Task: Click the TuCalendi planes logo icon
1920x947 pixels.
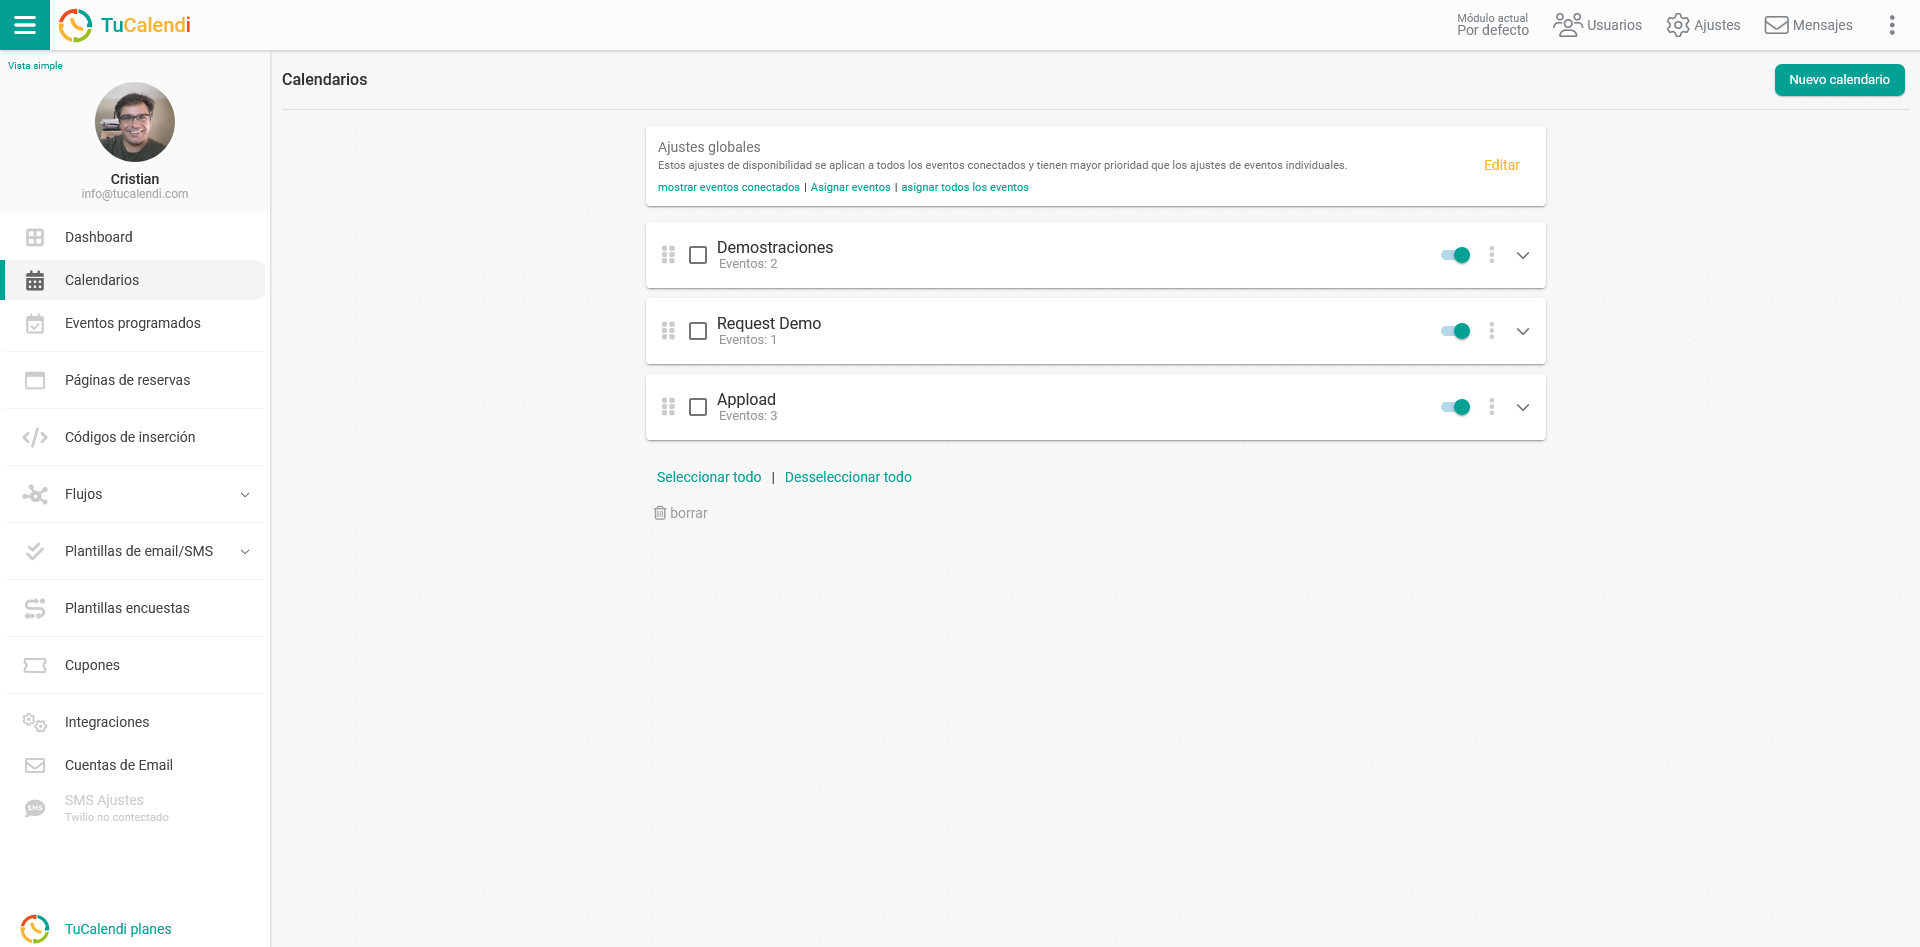Action: click(35, 929)
